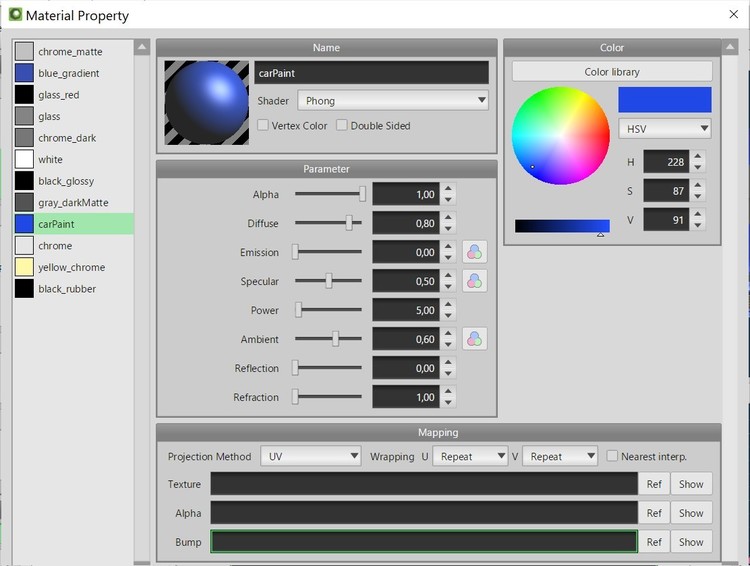
Task: Click the Bump path input field
Action: click(x=424, y=542)
